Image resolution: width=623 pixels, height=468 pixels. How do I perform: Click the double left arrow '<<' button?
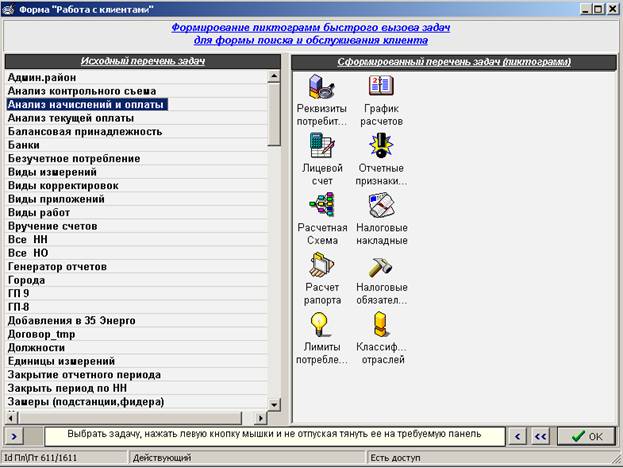pos(540,437)
